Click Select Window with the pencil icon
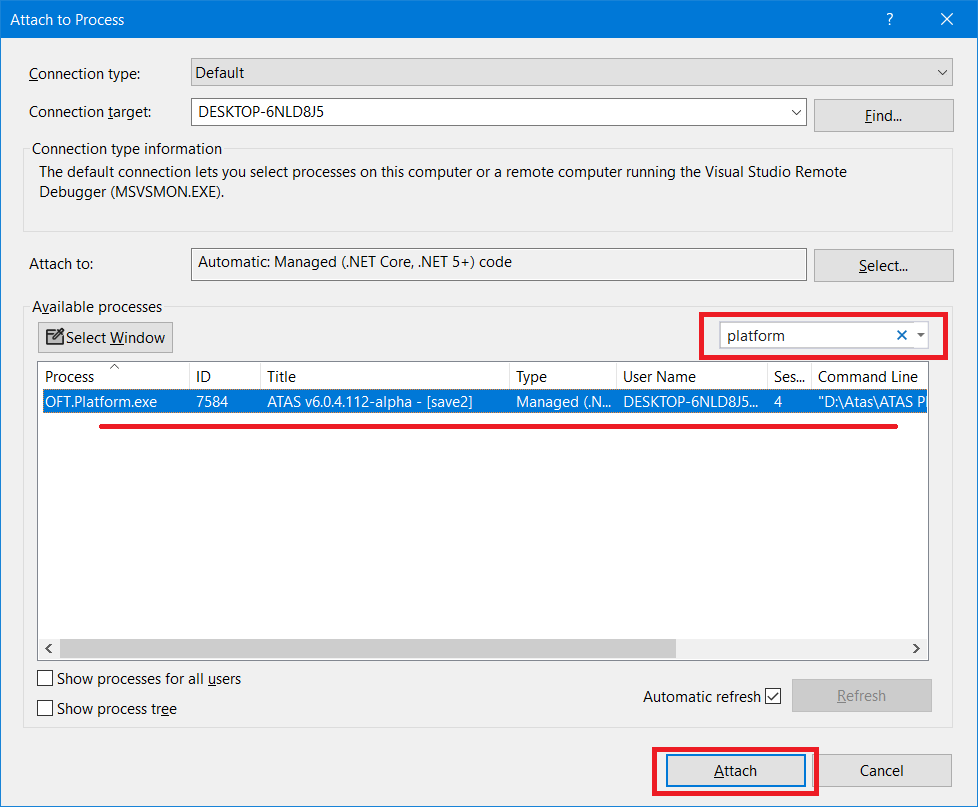Screen dimensions: 978x807 pyautogui.click(x=105, y=337)
